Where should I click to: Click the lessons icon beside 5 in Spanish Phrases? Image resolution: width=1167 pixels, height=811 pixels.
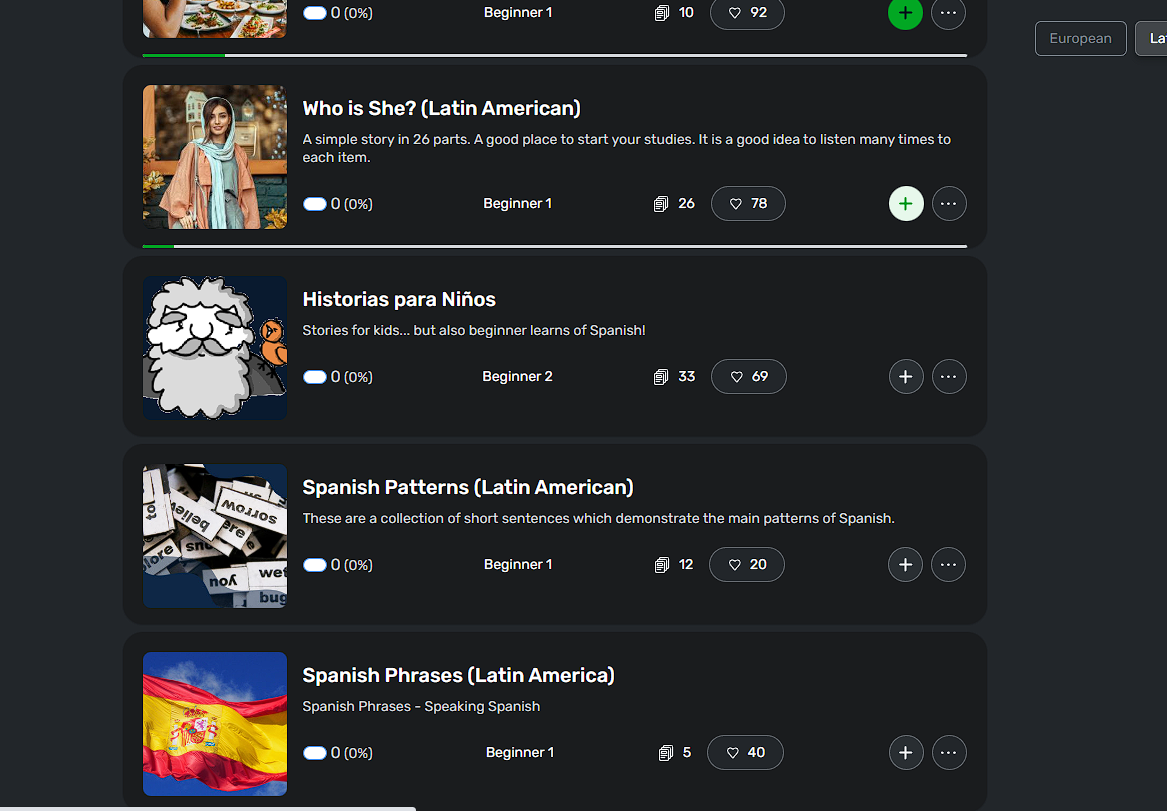666,754
